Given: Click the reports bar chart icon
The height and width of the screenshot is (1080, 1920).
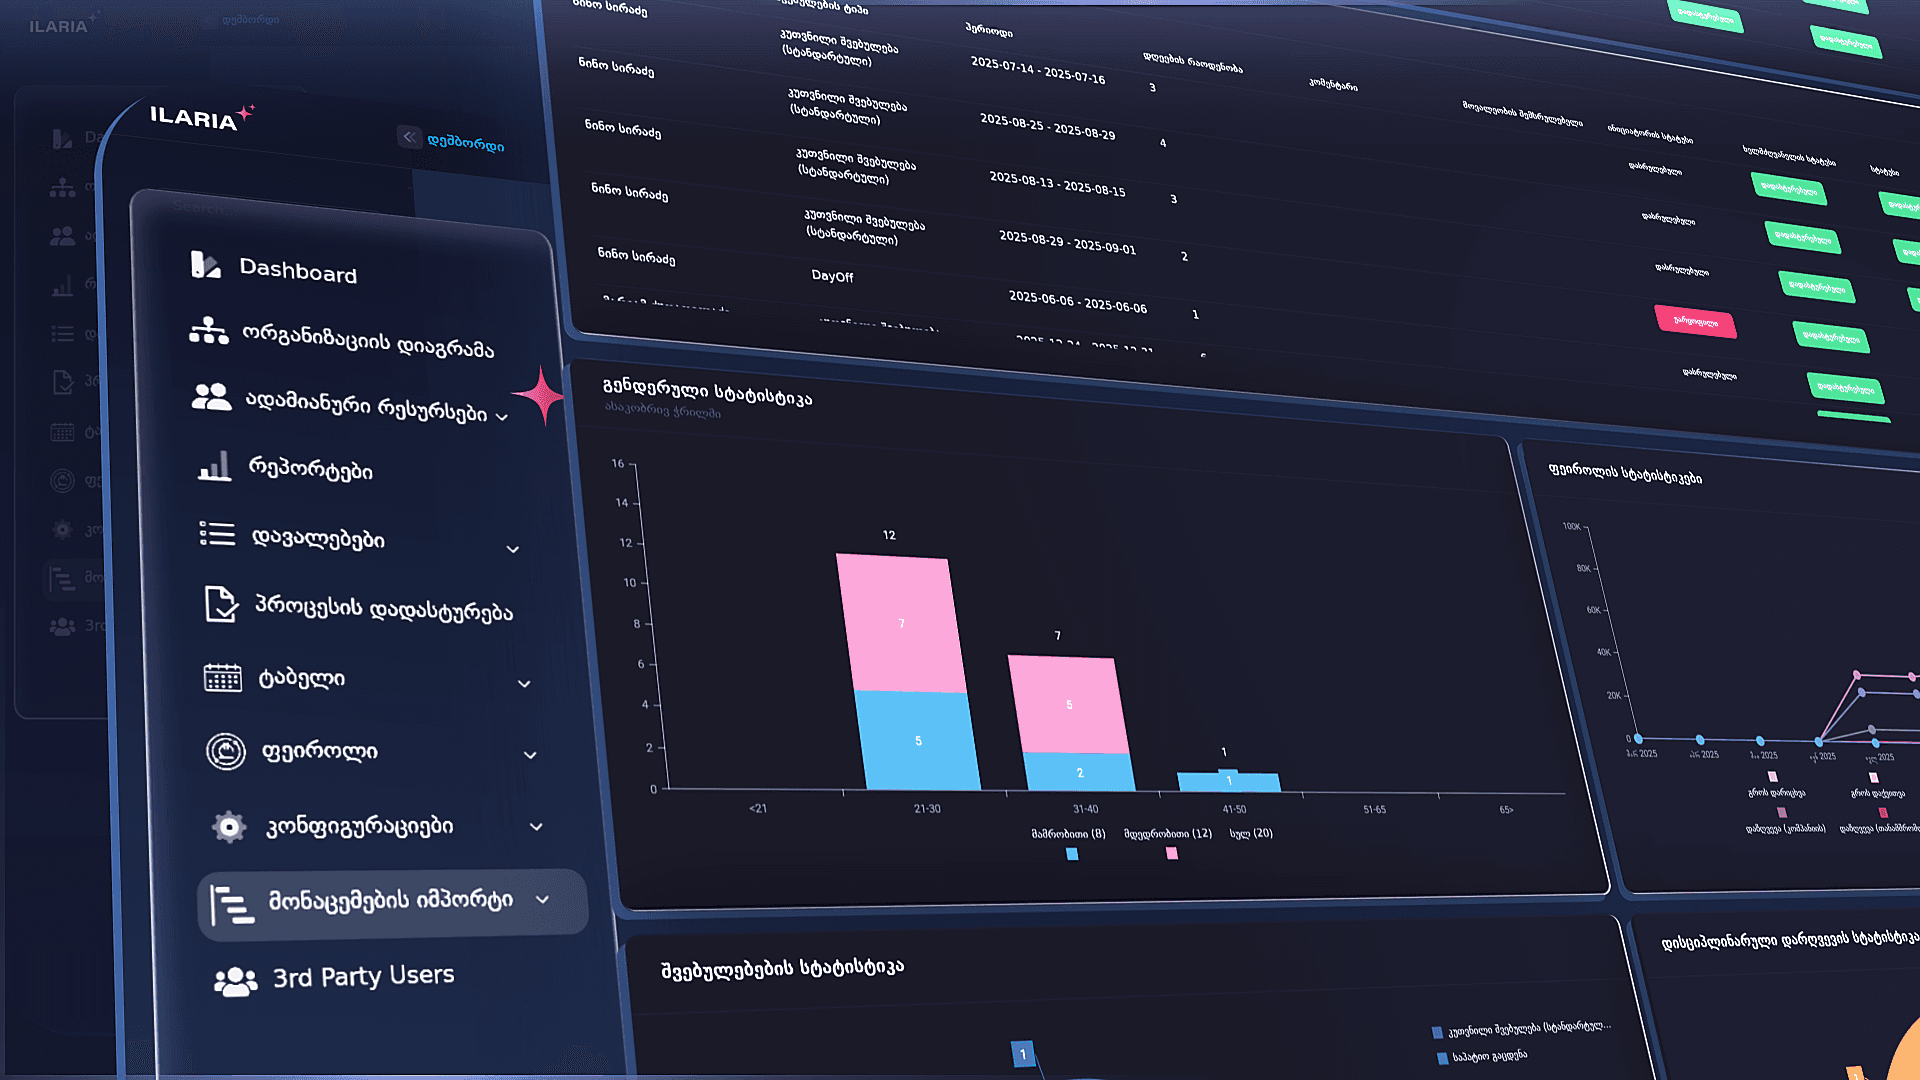Looking at the screenshot, I should pyautogui.click(x=215, y=466).
